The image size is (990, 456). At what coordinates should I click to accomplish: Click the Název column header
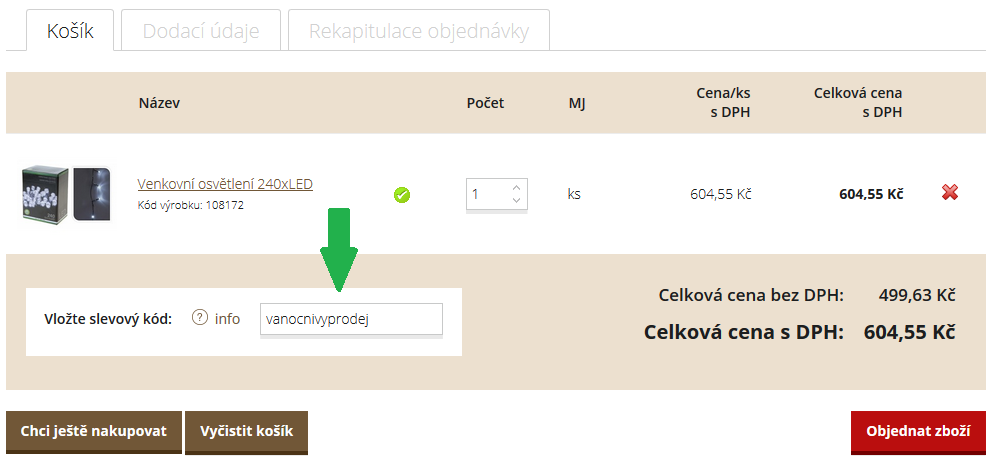[159, 102]
